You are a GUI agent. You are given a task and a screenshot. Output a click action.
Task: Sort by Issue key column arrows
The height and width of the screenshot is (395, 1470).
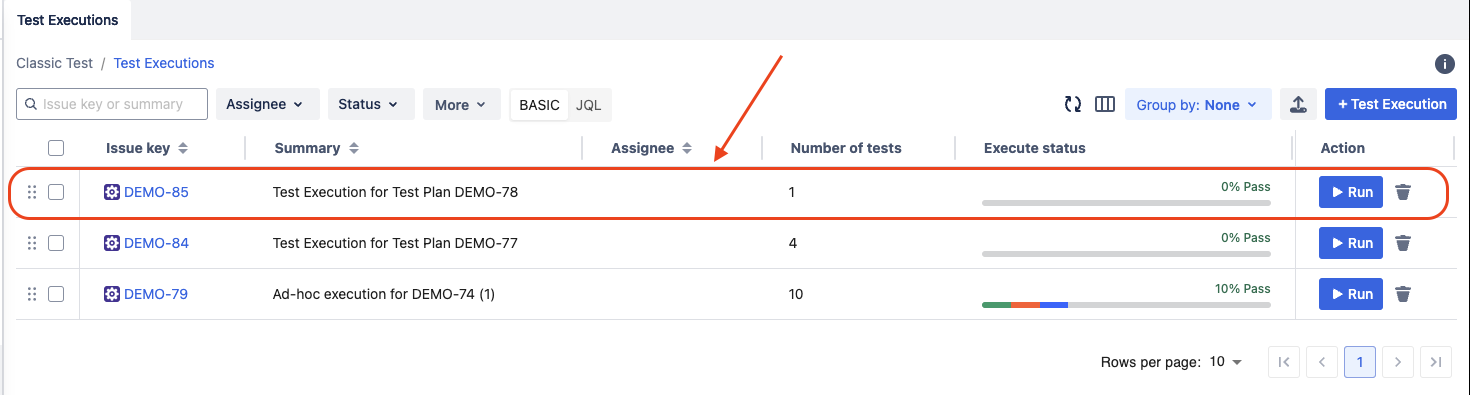tap(183, 148)
